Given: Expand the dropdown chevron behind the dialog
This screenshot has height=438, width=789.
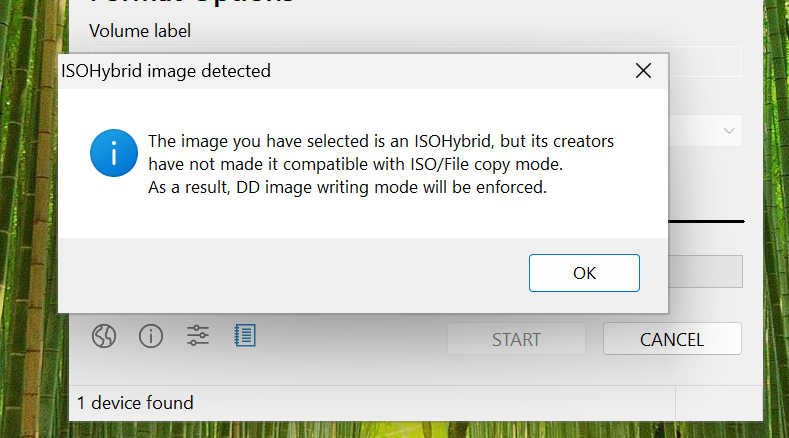Looking at the screenshot, I should (x=729, y=131).
